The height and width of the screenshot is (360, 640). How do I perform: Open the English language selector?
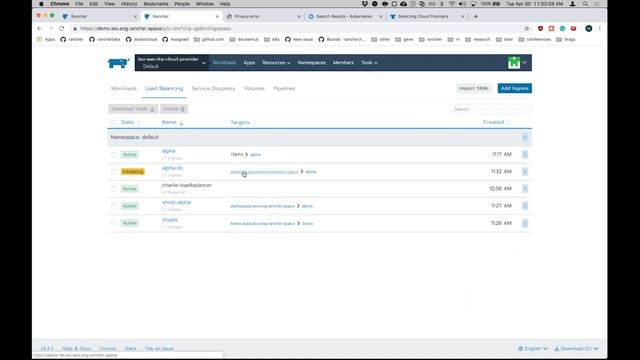pos(533,349)
